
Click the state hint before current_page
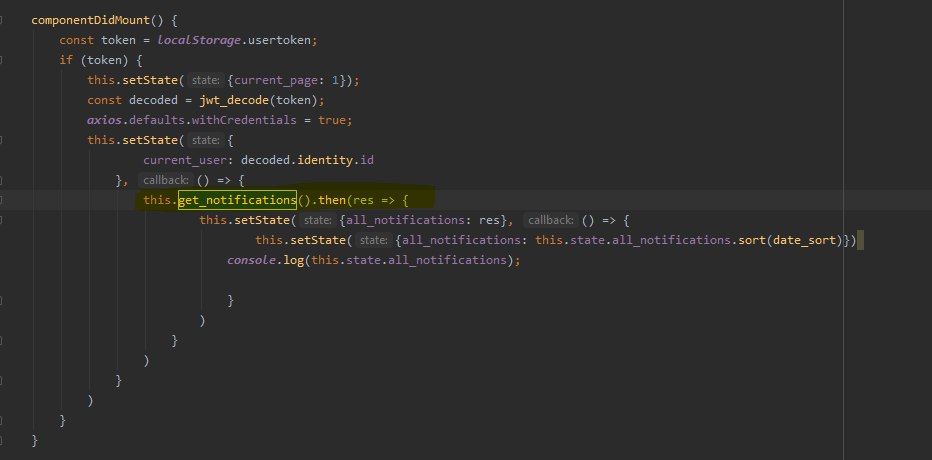pos(206,80)
